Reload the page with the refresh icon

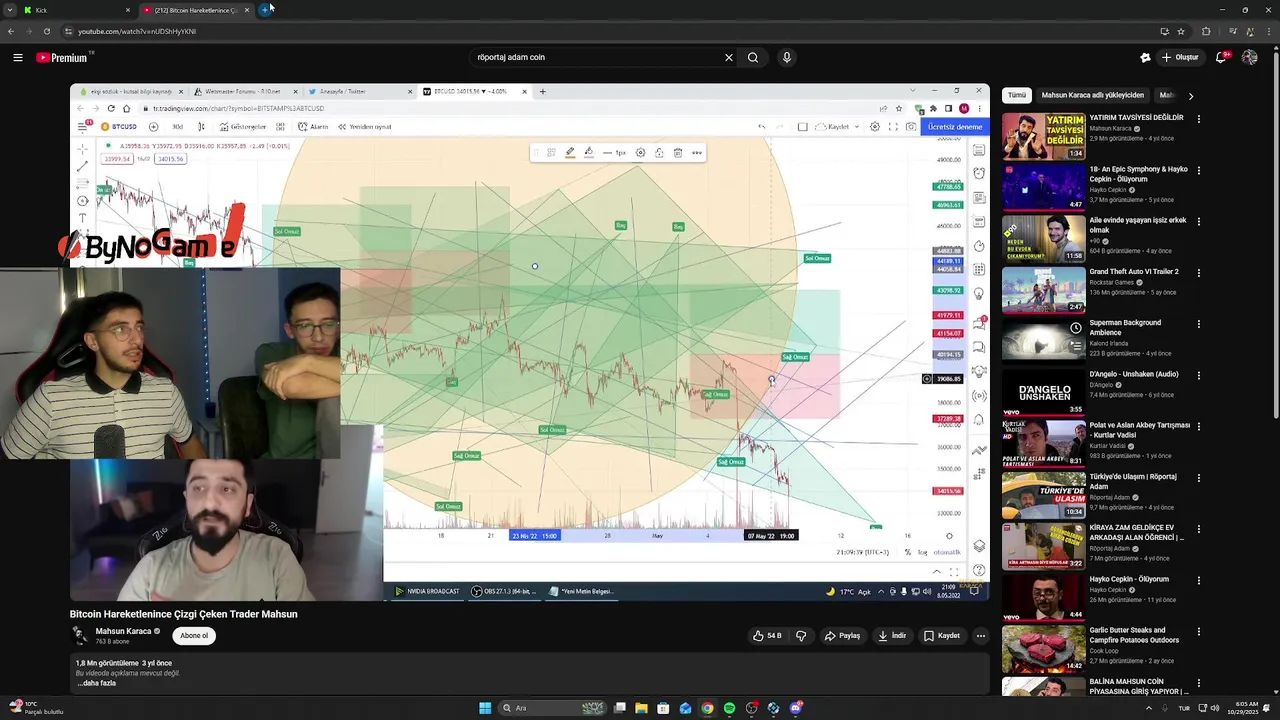(46, 31)
